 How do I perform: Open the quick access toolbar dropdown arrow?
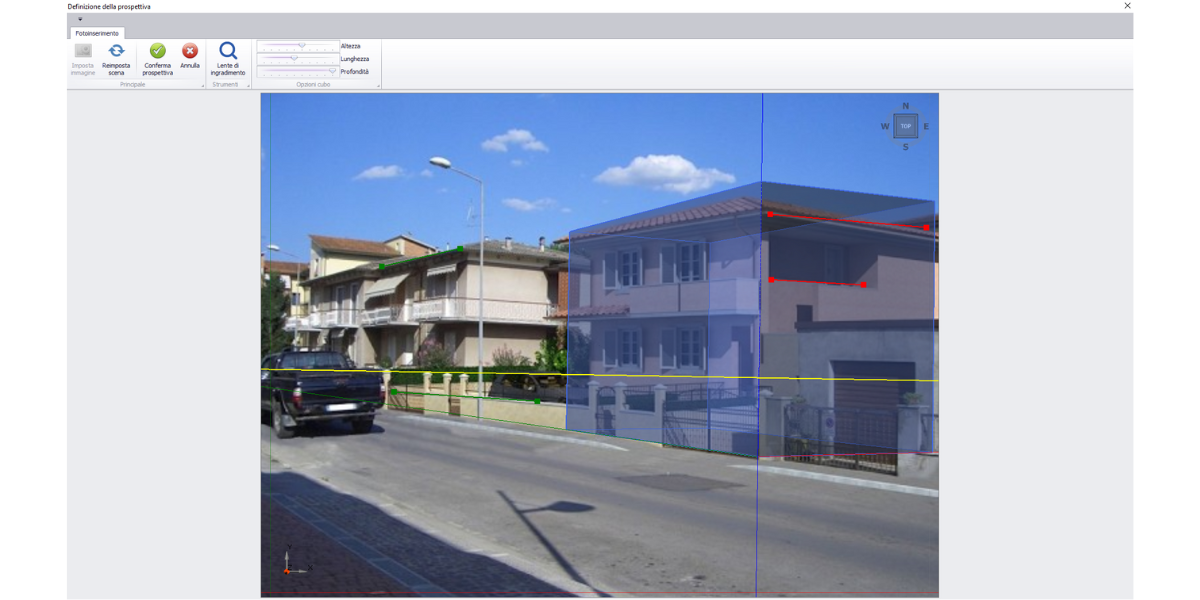(80, 19)
